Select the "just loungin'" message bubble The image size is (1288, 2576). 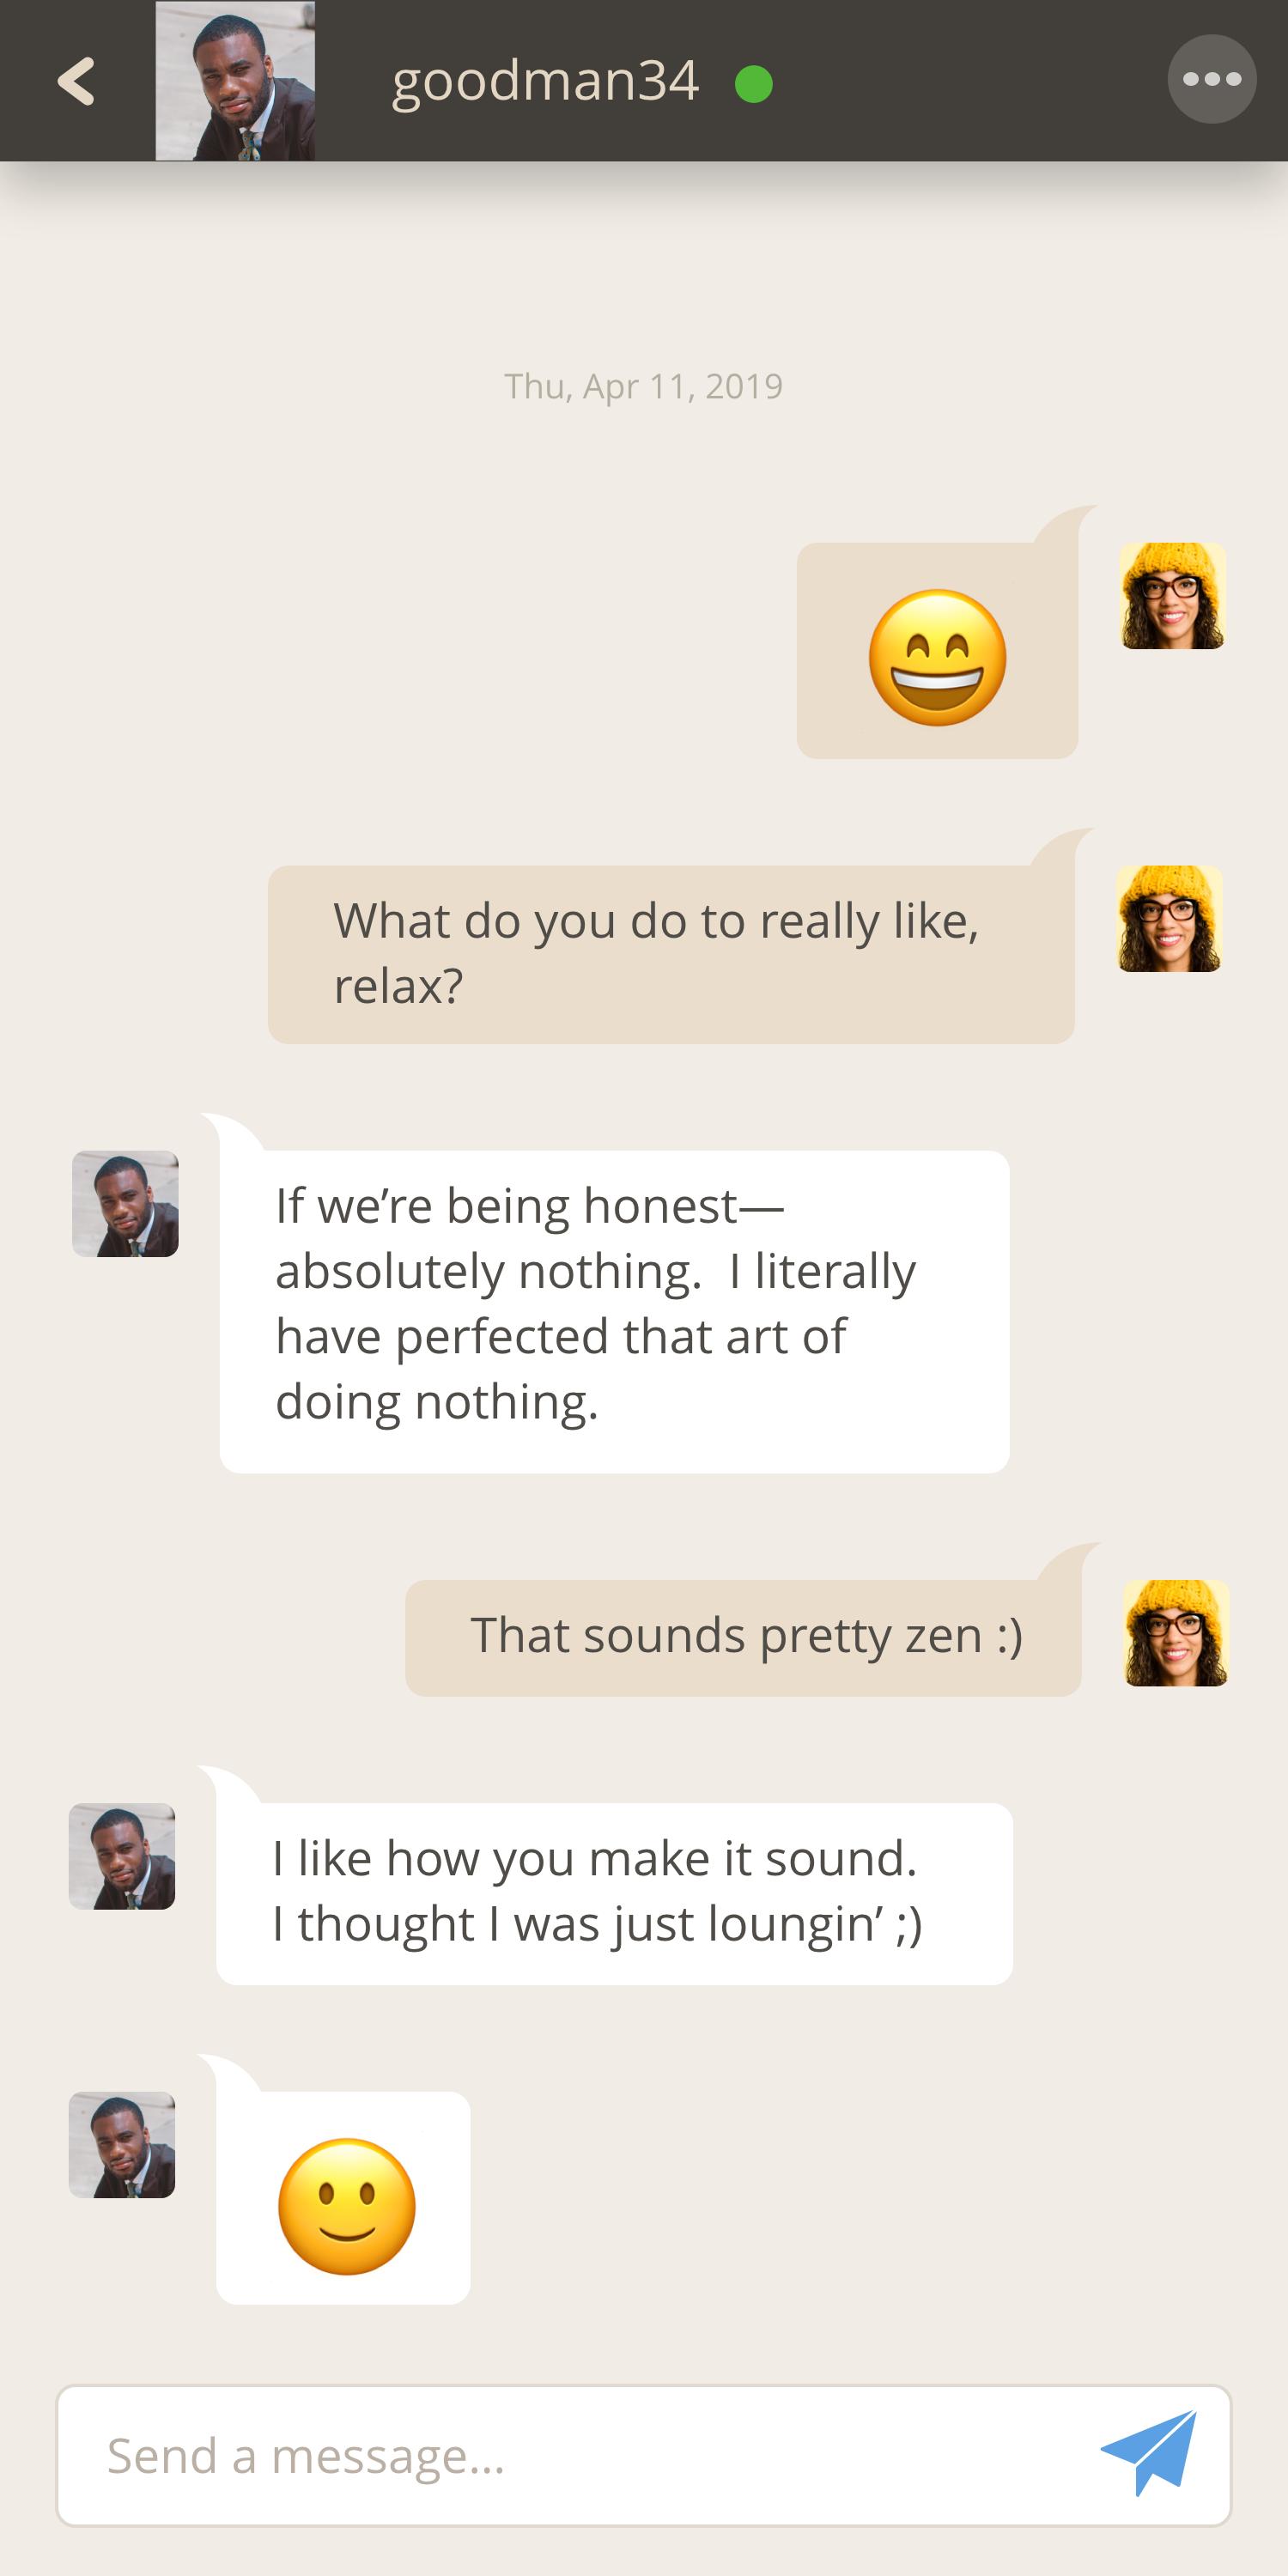(614, 1892)
